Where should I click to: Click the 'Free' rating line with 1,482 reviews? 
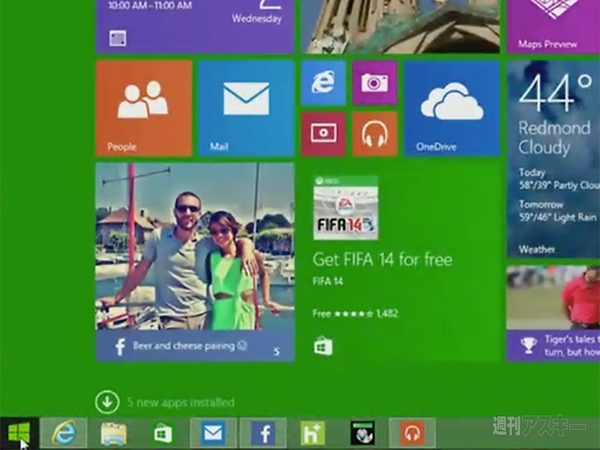pos(355,314)
